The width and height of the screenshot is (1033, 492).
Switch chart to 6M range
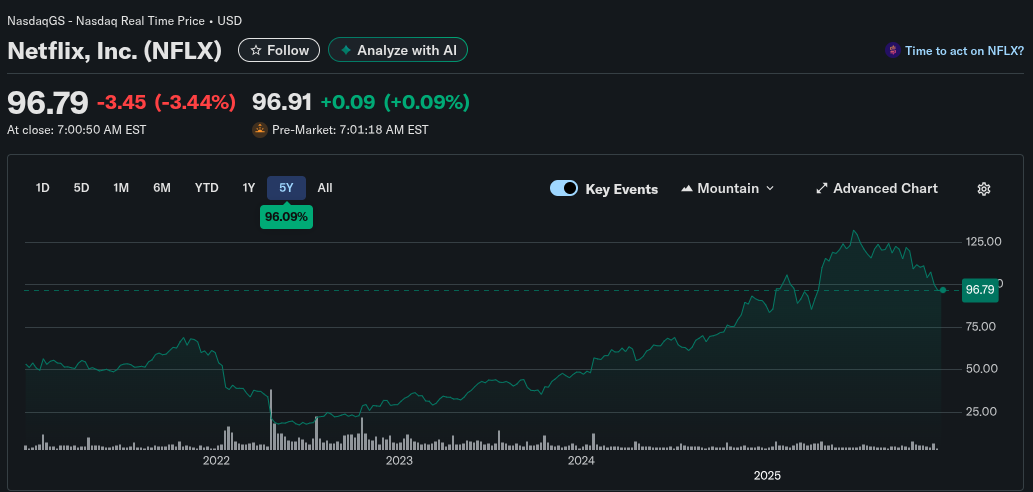pos(161,188)
